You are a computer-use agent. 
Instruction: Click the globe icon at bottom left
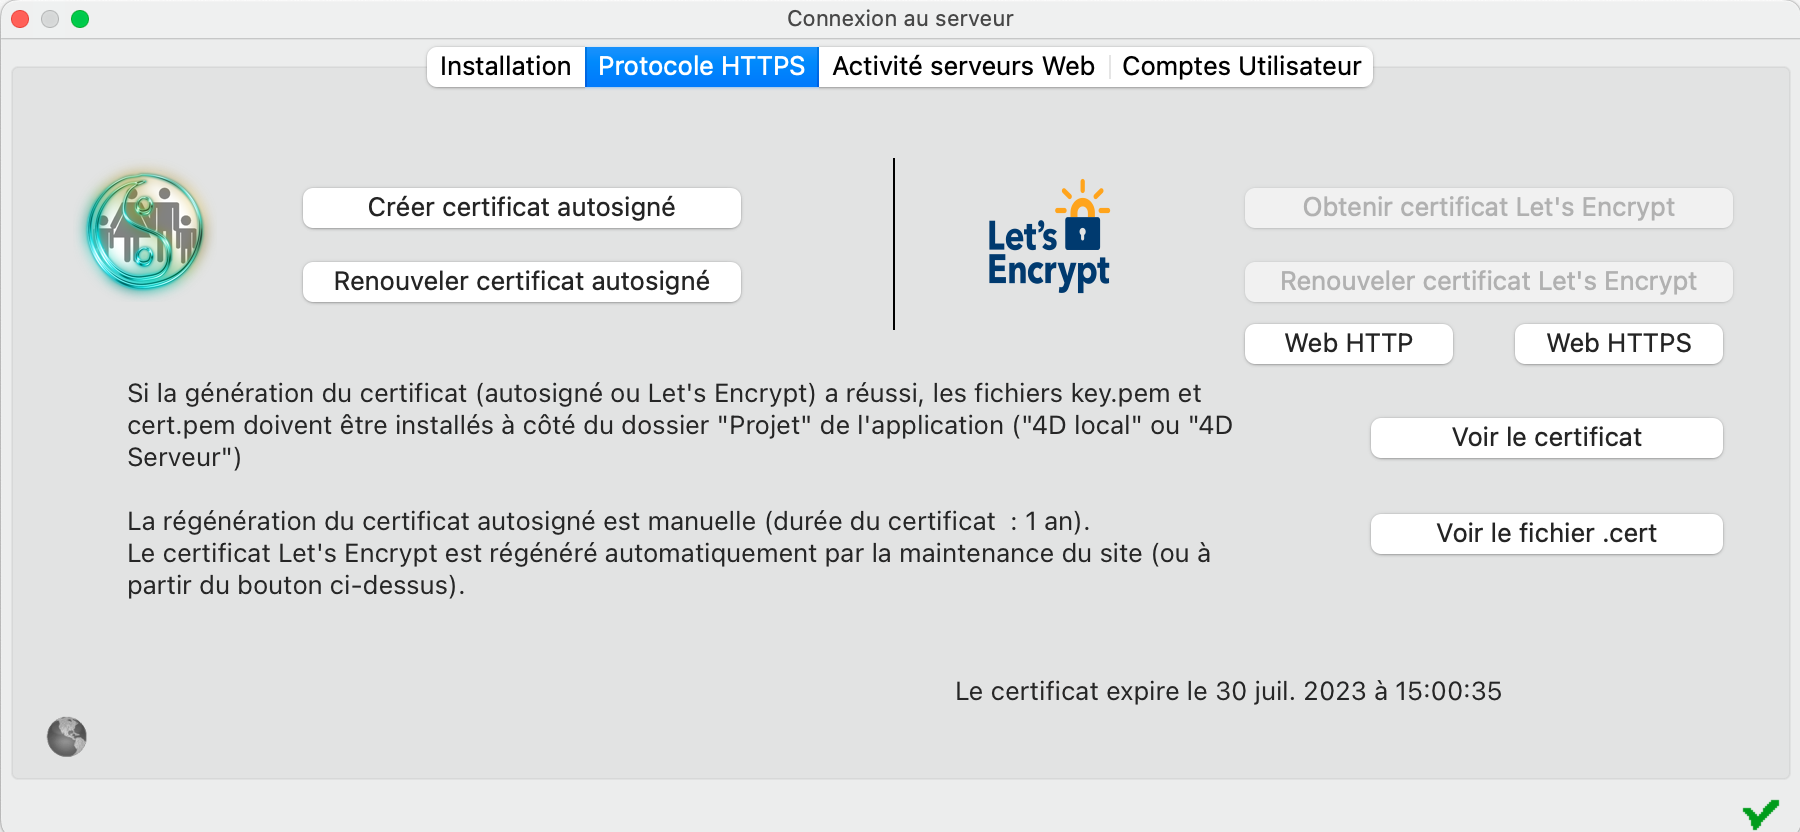click(67, 737)
